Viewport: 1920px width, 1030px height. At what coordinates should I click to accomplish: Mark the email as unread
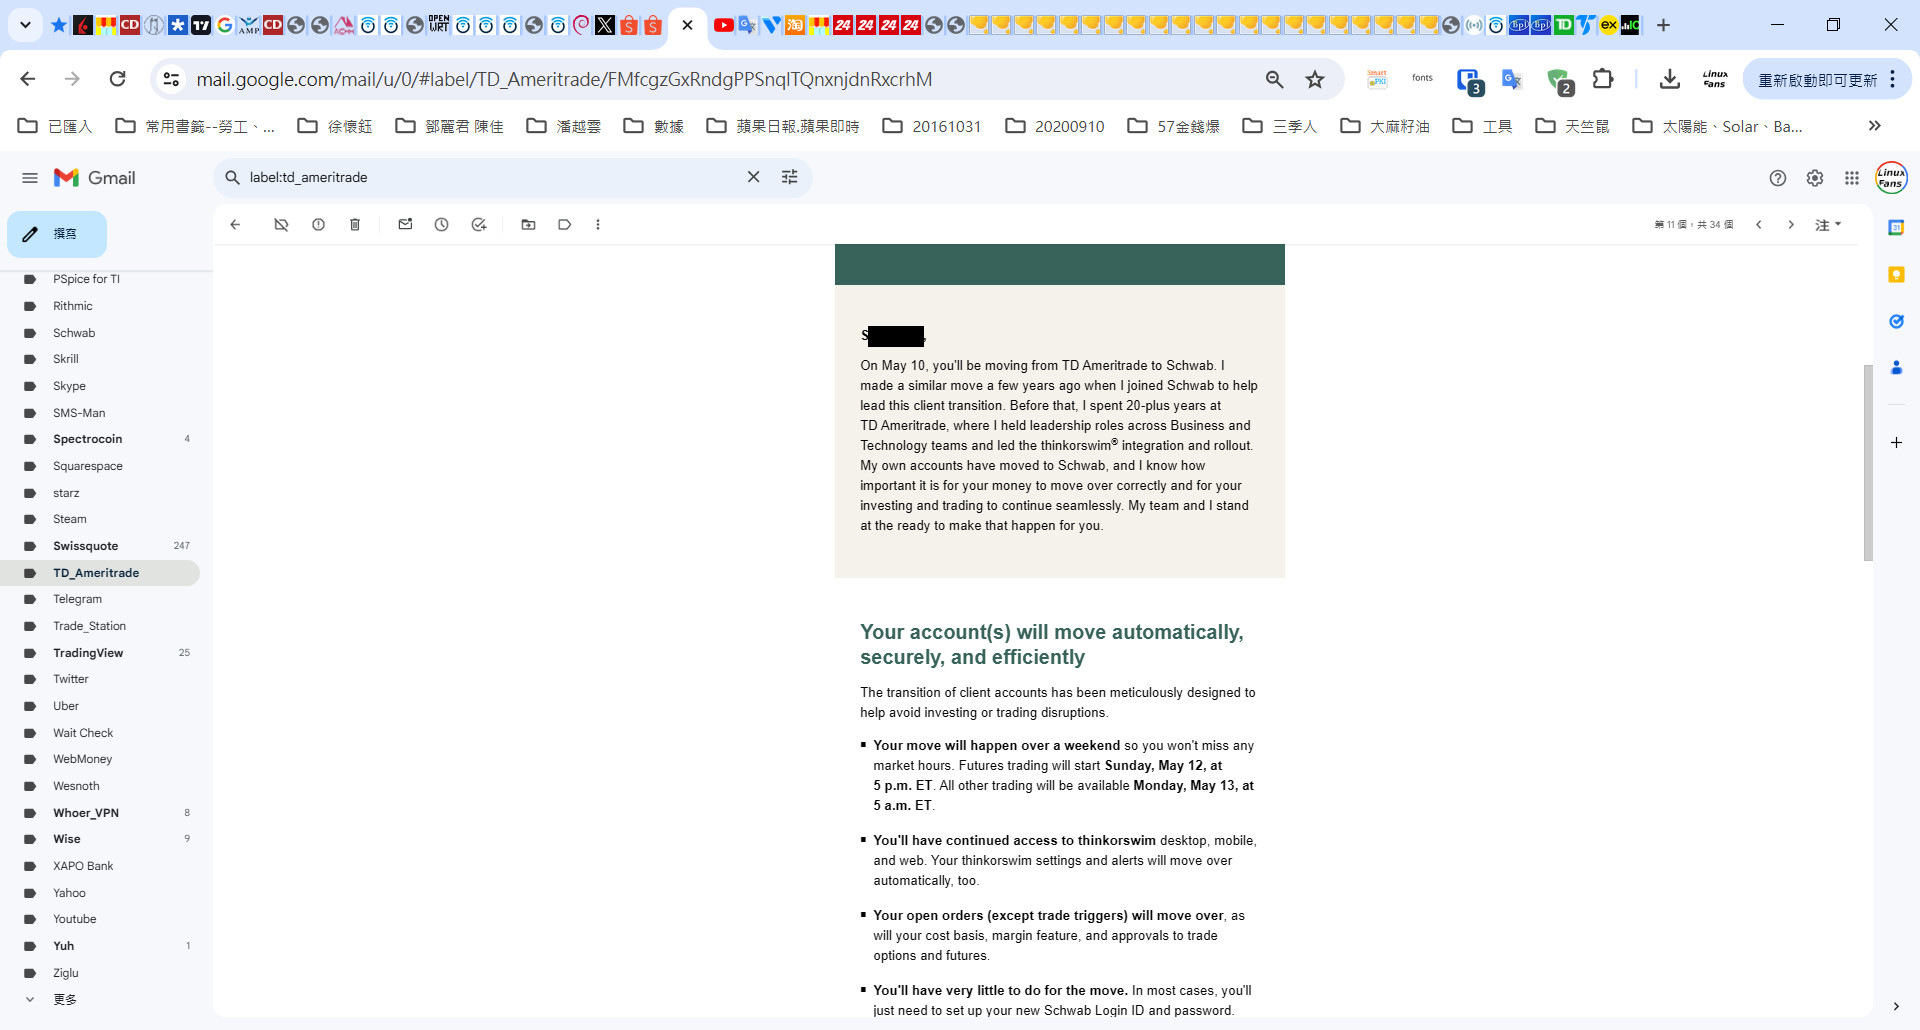405,225
